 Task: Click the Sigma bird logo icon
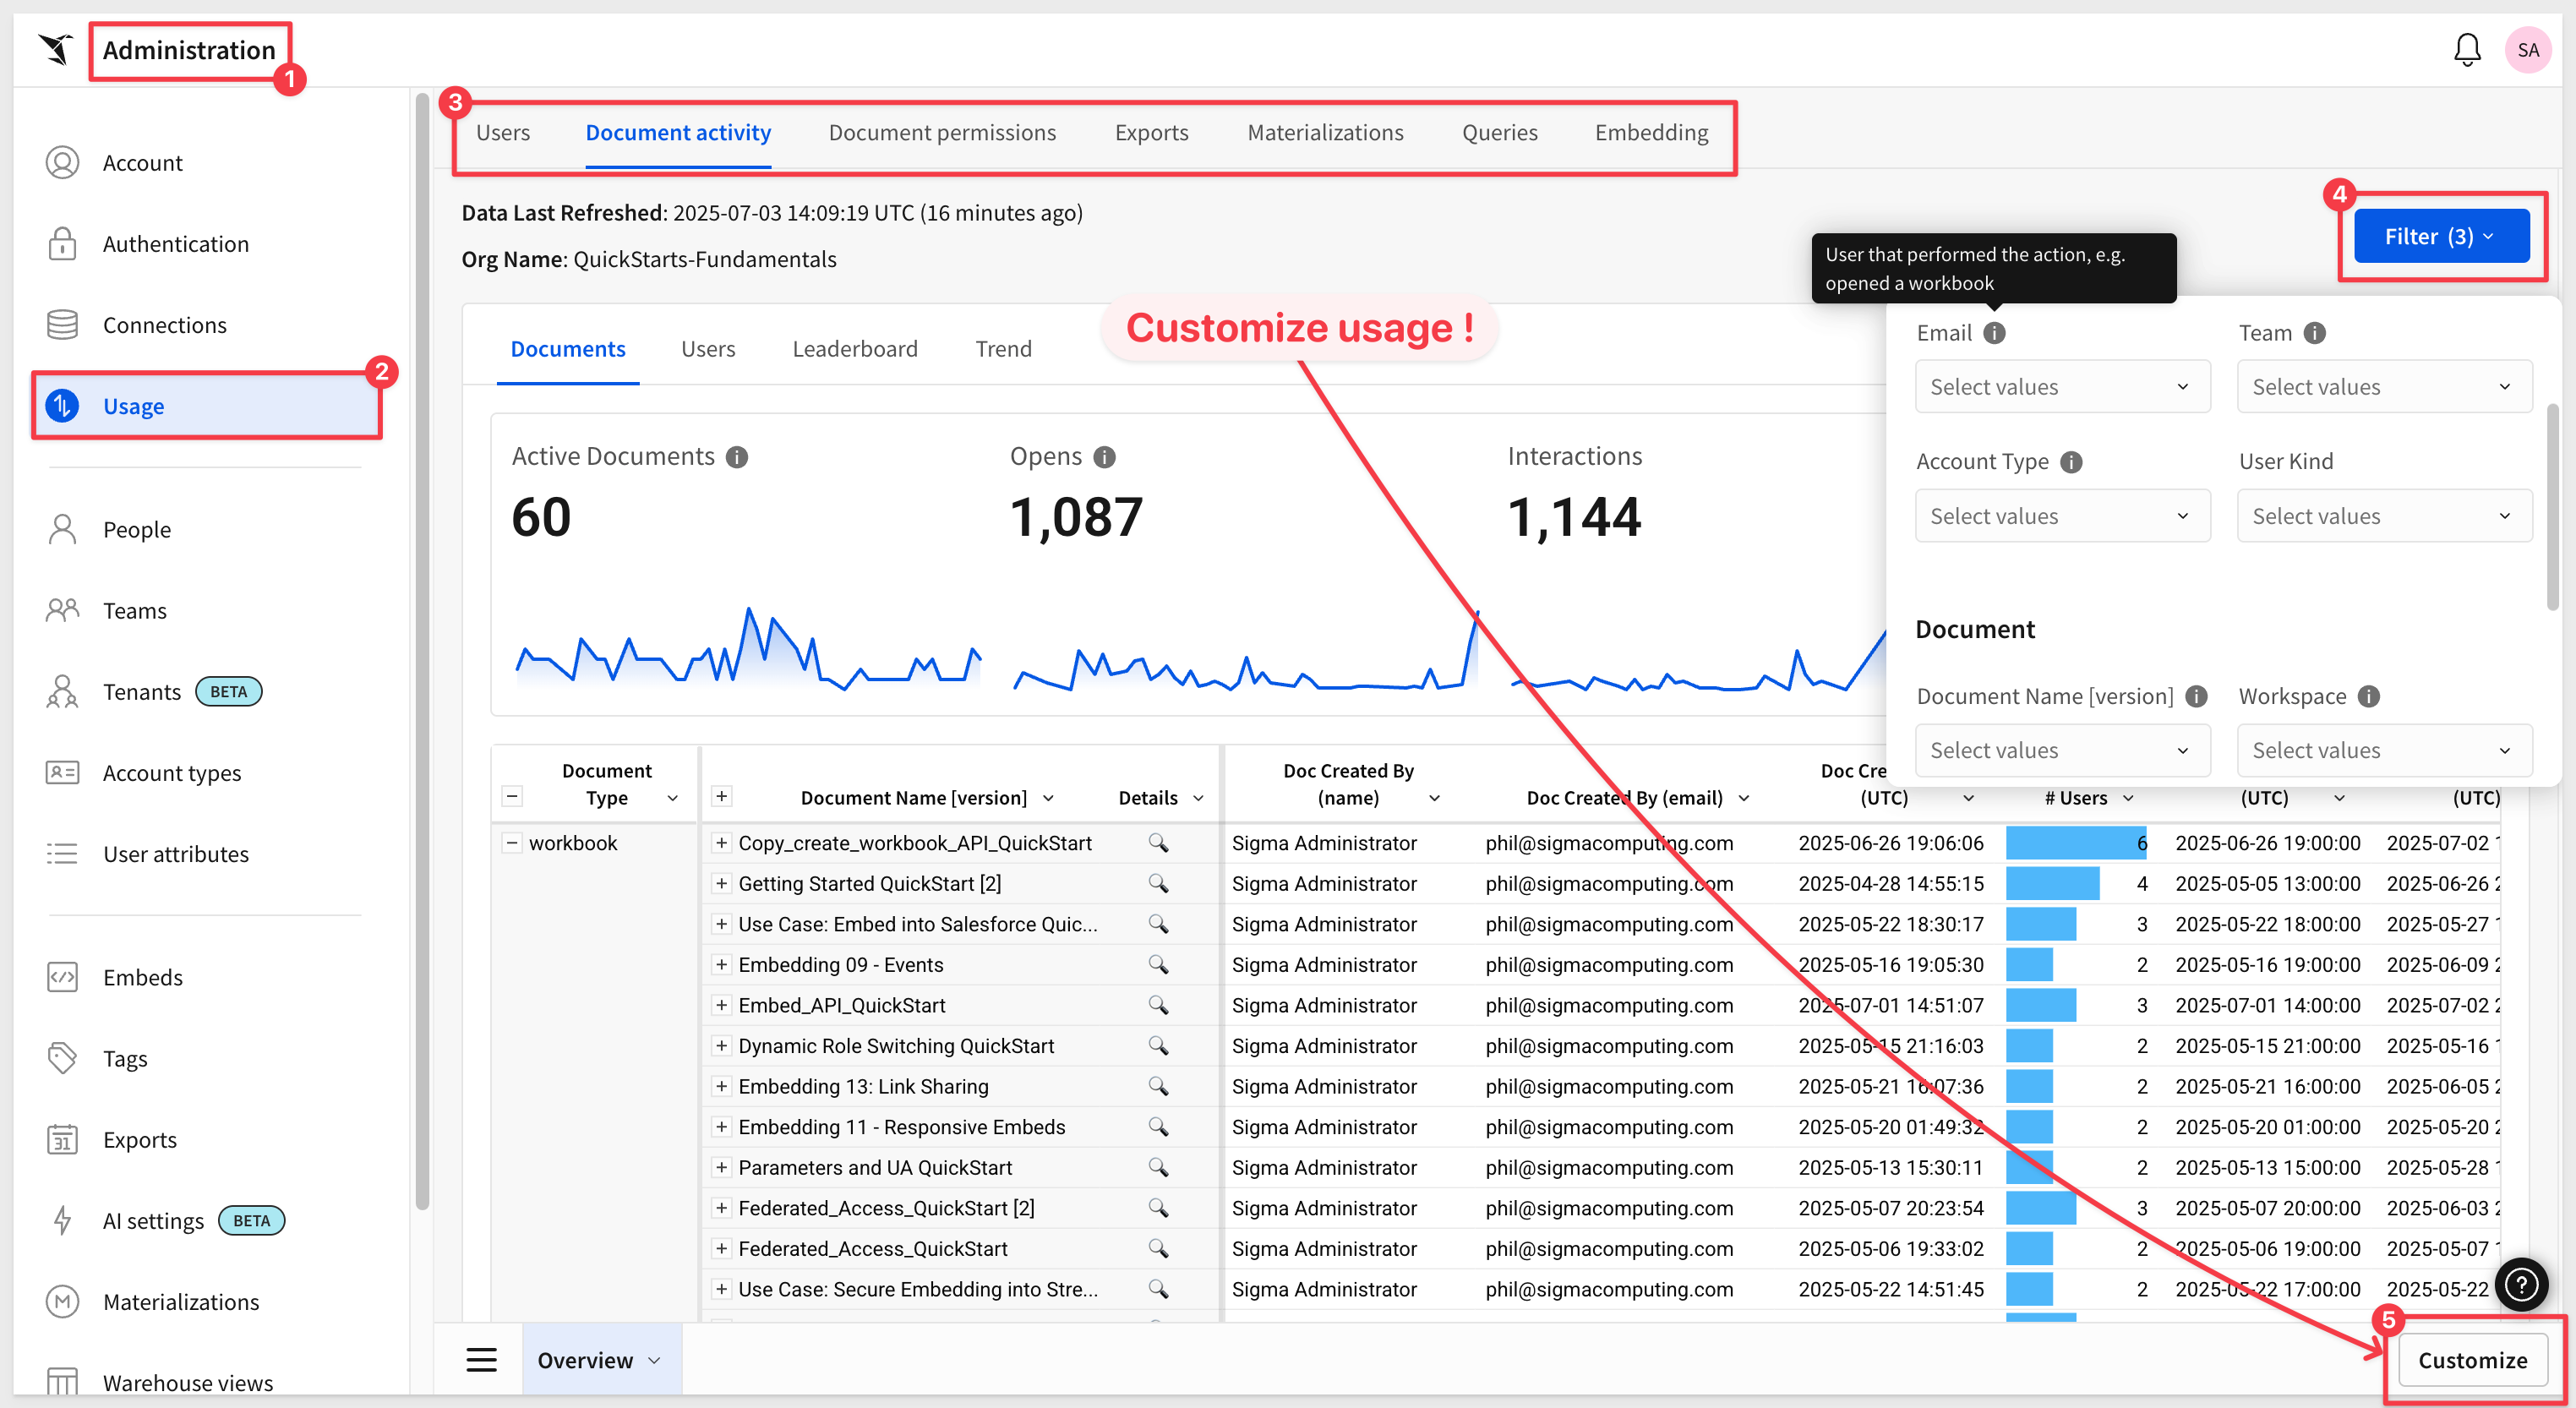pos(56,49)
